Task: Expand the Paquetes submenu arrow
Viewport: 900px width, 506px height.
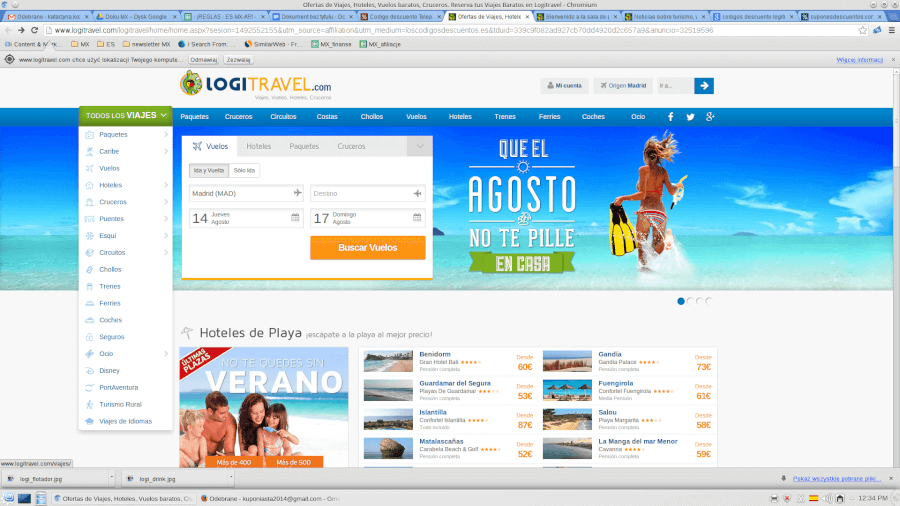Action: coord(166,135)
